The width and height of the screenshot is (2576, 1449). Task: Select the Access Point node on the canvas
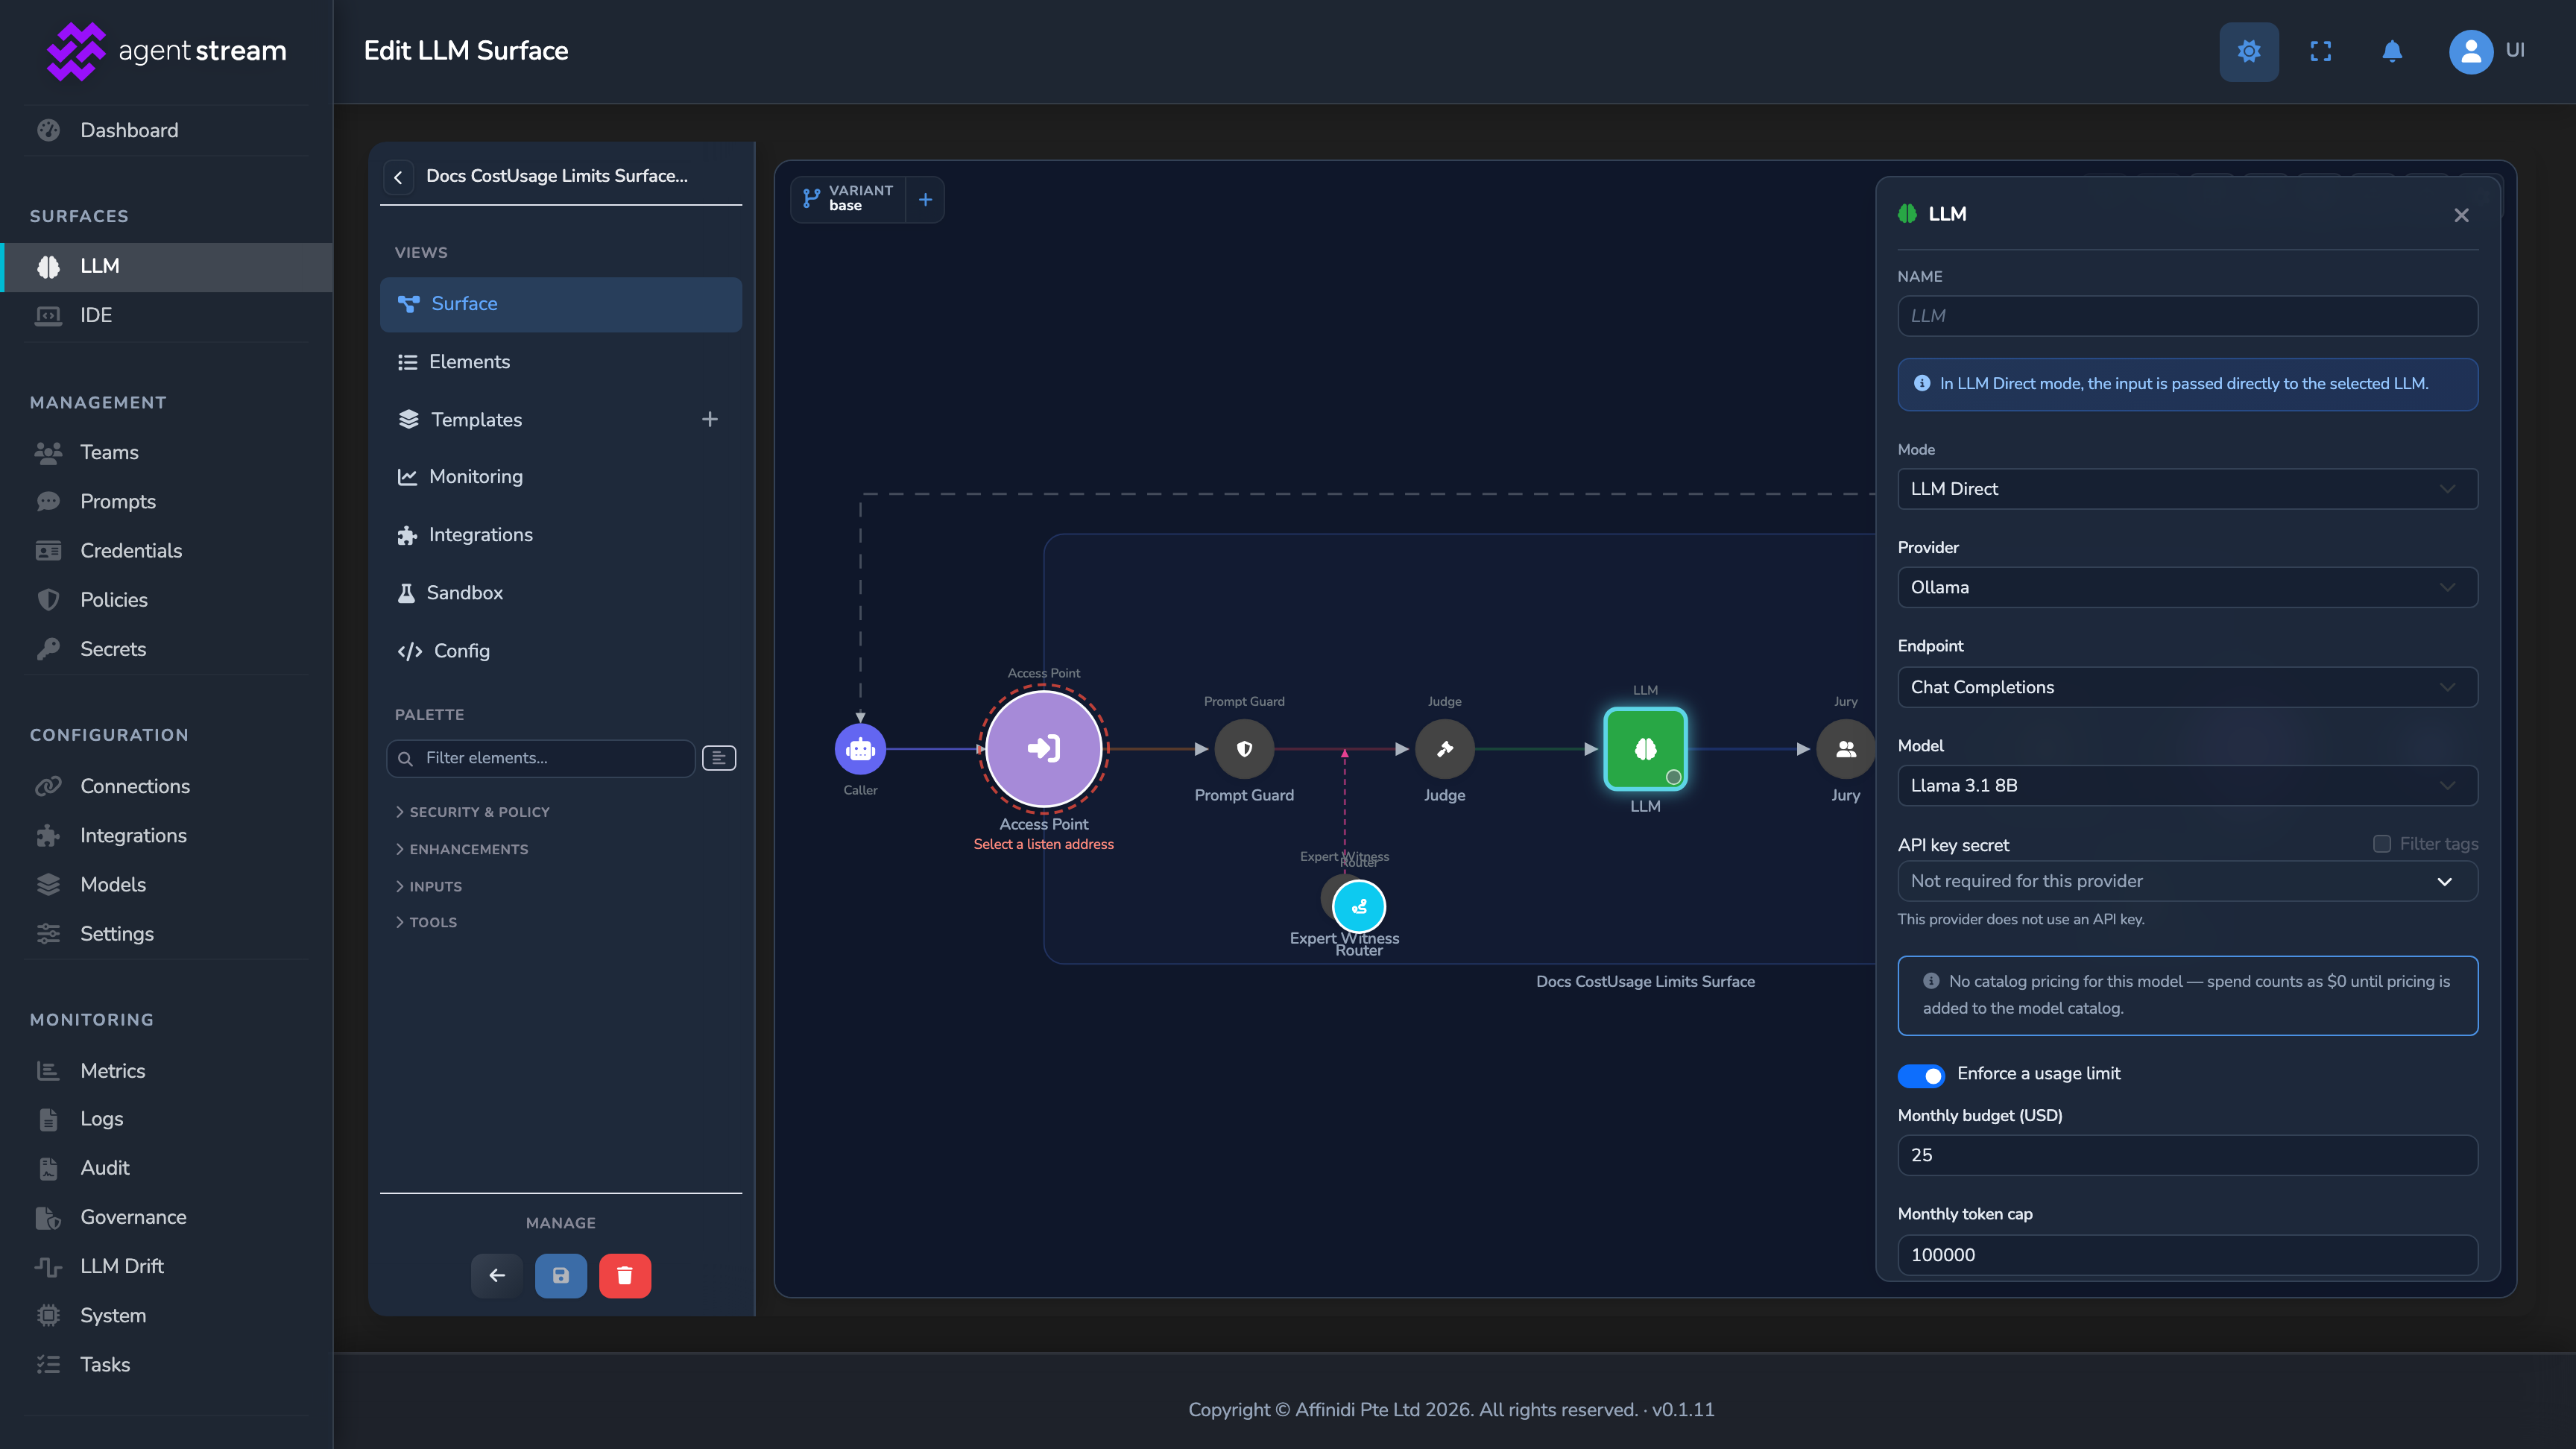(x=1043, y=748)
